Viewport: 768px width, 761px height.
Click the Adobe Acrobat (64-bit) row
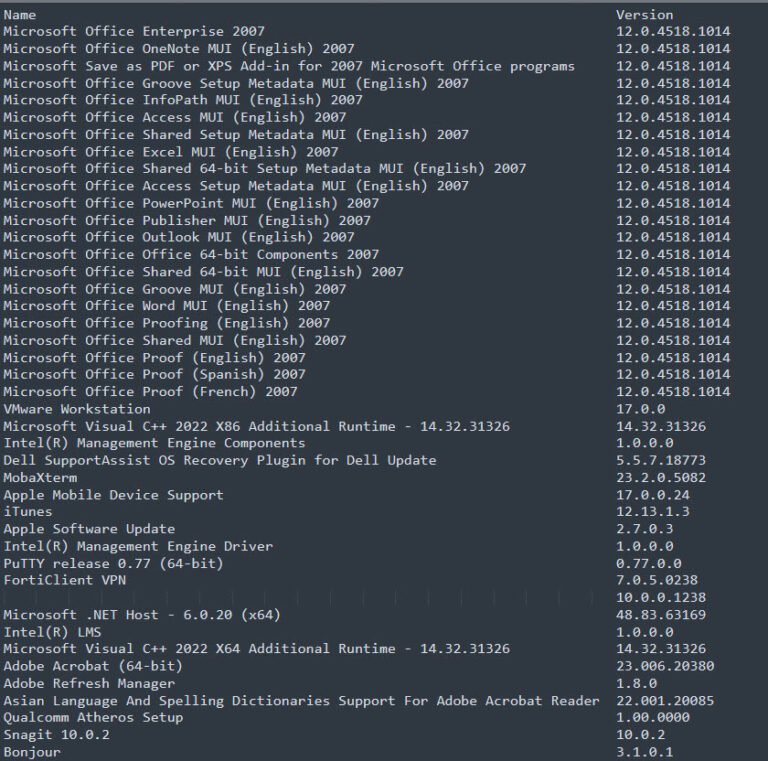click(93, 666)
